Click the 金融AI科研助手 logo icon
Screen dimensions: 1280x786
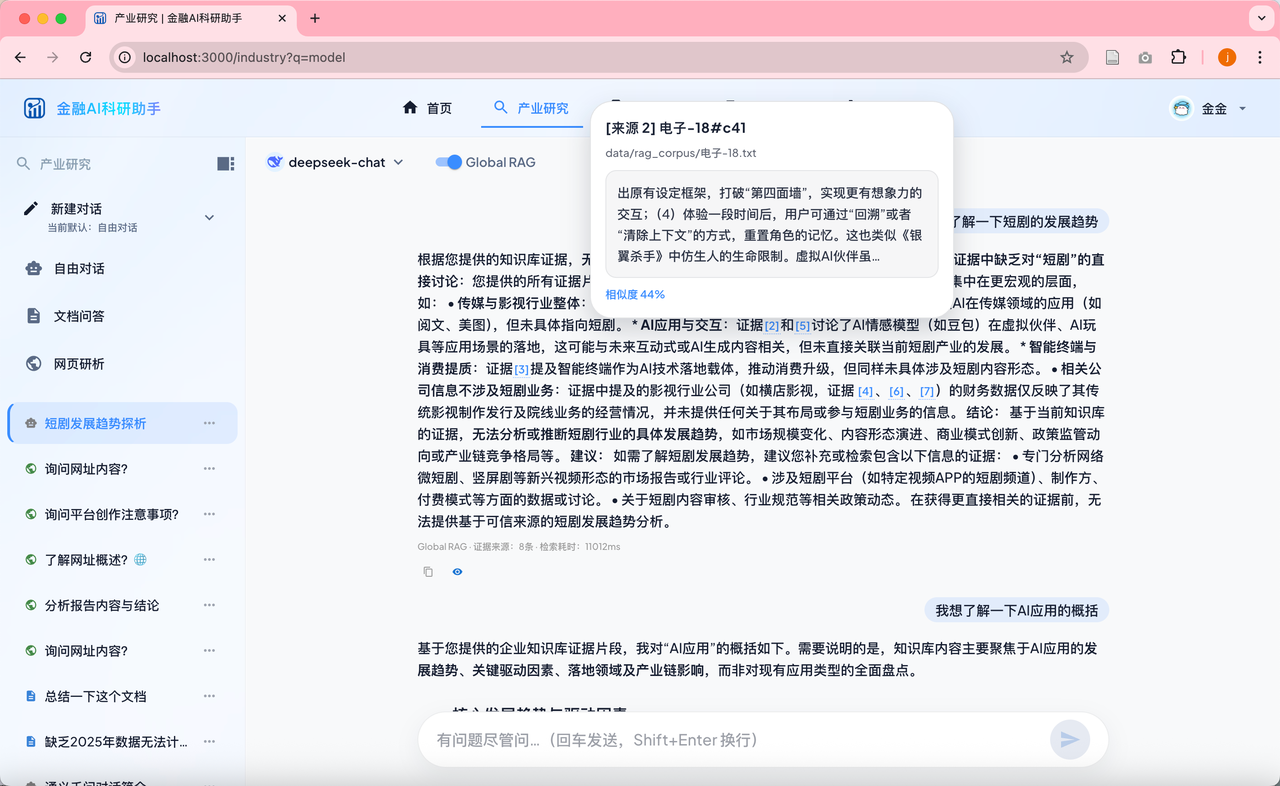pyautogui.click(x=35, y=108)
